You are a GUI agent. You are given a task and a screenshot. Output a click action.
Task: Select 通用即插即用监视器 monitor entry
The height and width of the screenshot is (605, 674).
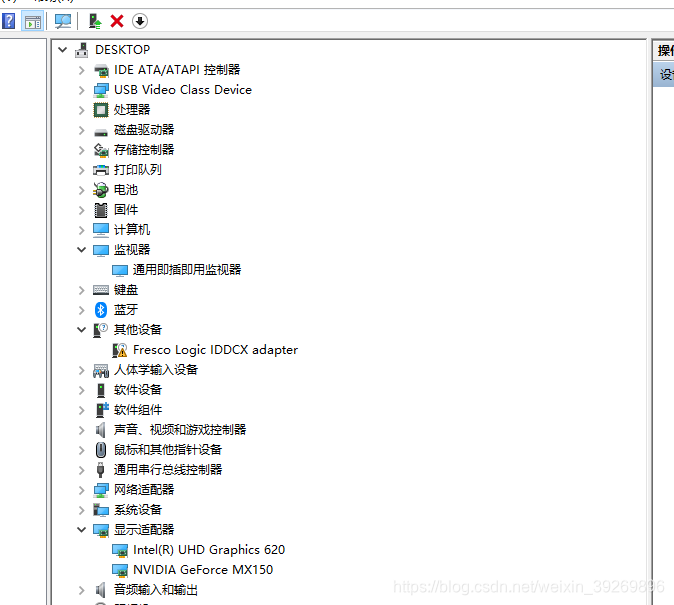pyautogui.click(x=187, y=270)
